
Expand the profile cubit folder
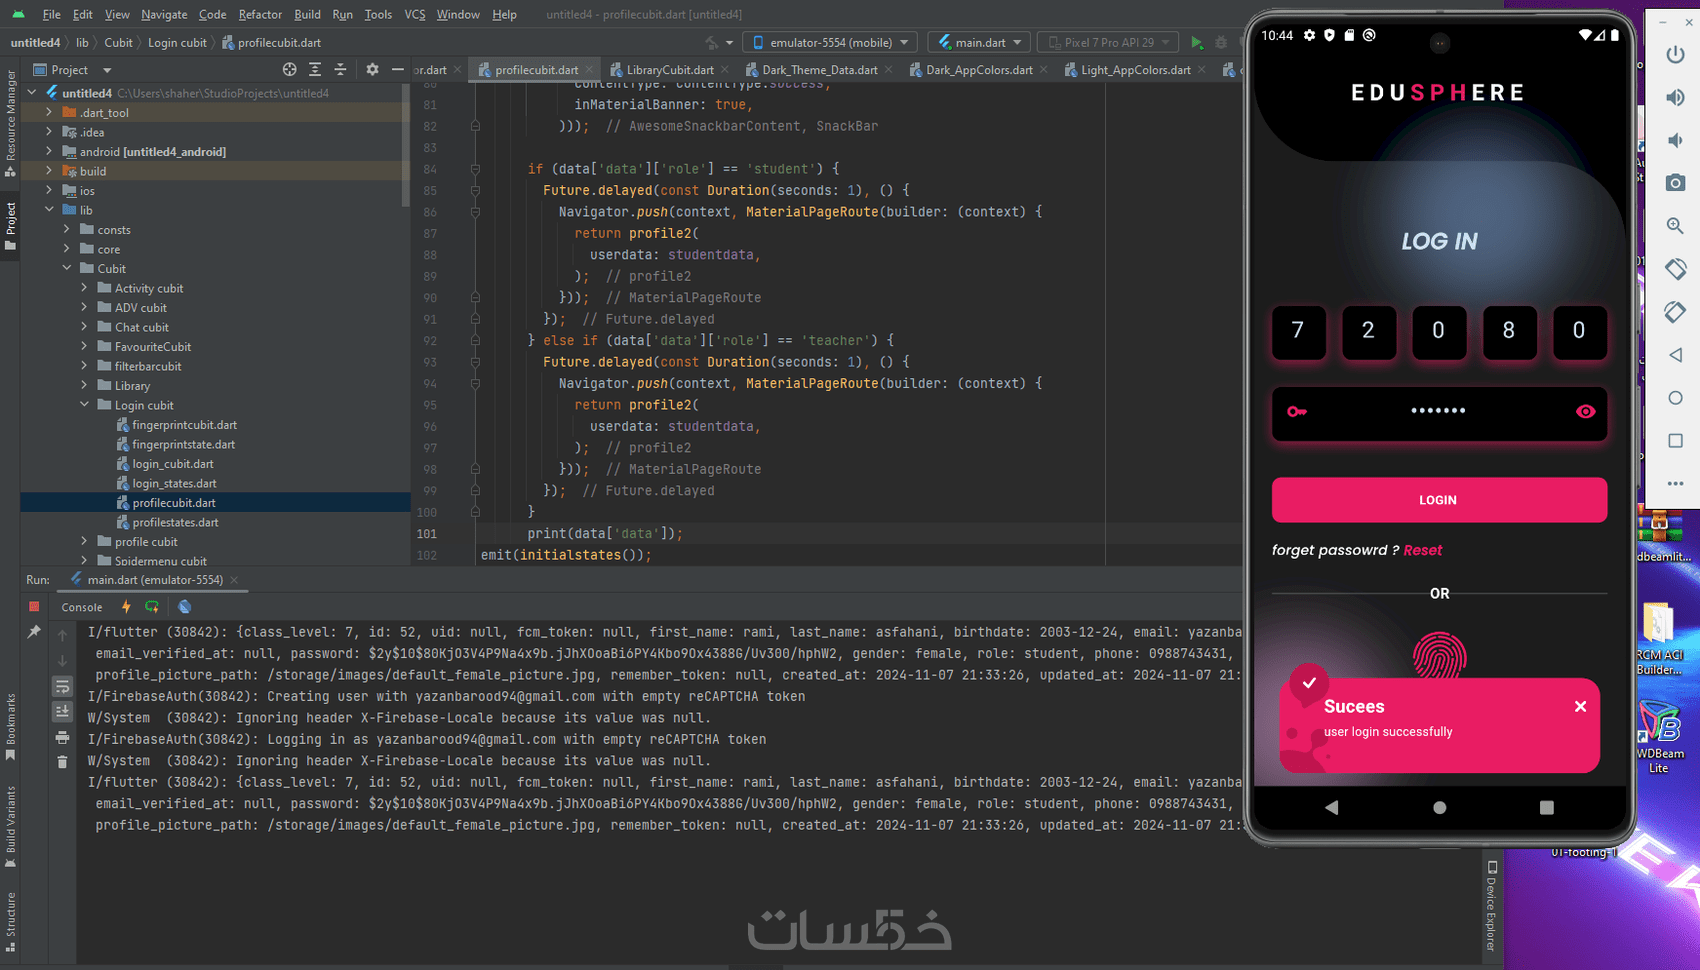(84, 542)
